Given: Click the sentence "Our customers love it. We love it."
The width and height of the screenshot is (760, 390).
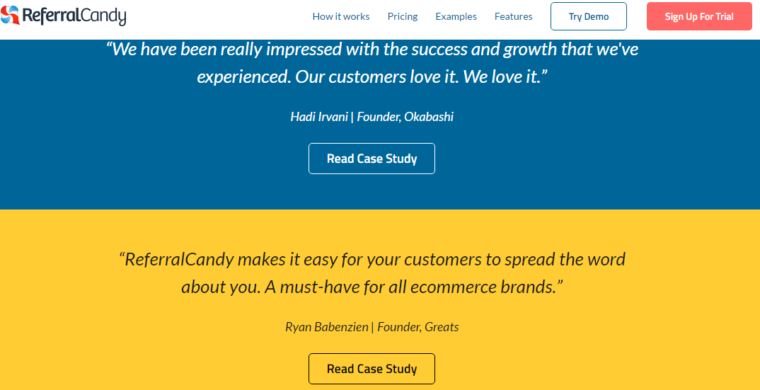Looking at the screenshot, I should (422, 77).
